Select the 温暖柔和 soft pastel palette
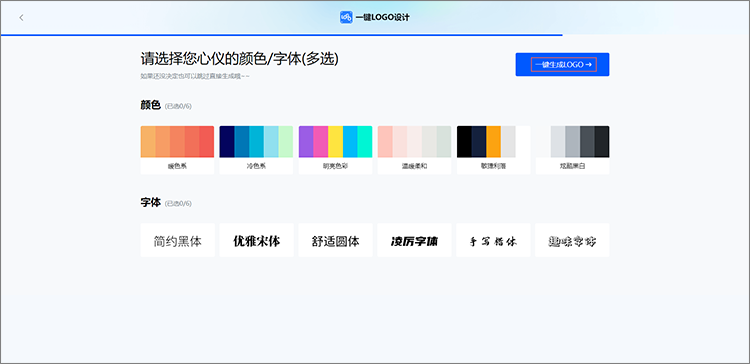This screenshot has width=750, height=364. click(414, 150)
